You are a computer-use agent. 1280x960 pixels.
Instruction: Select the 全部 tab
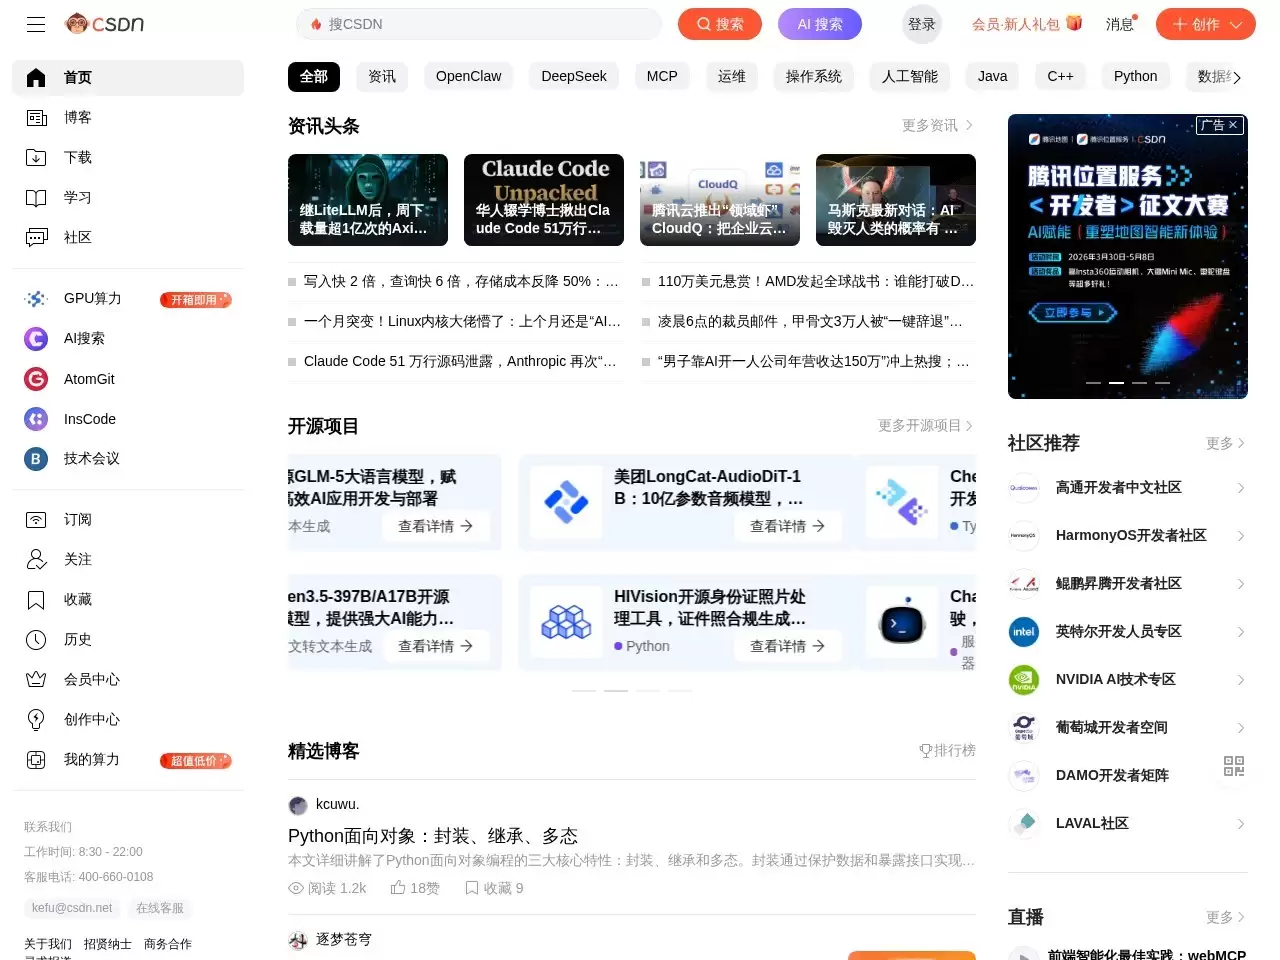point(314,76)
